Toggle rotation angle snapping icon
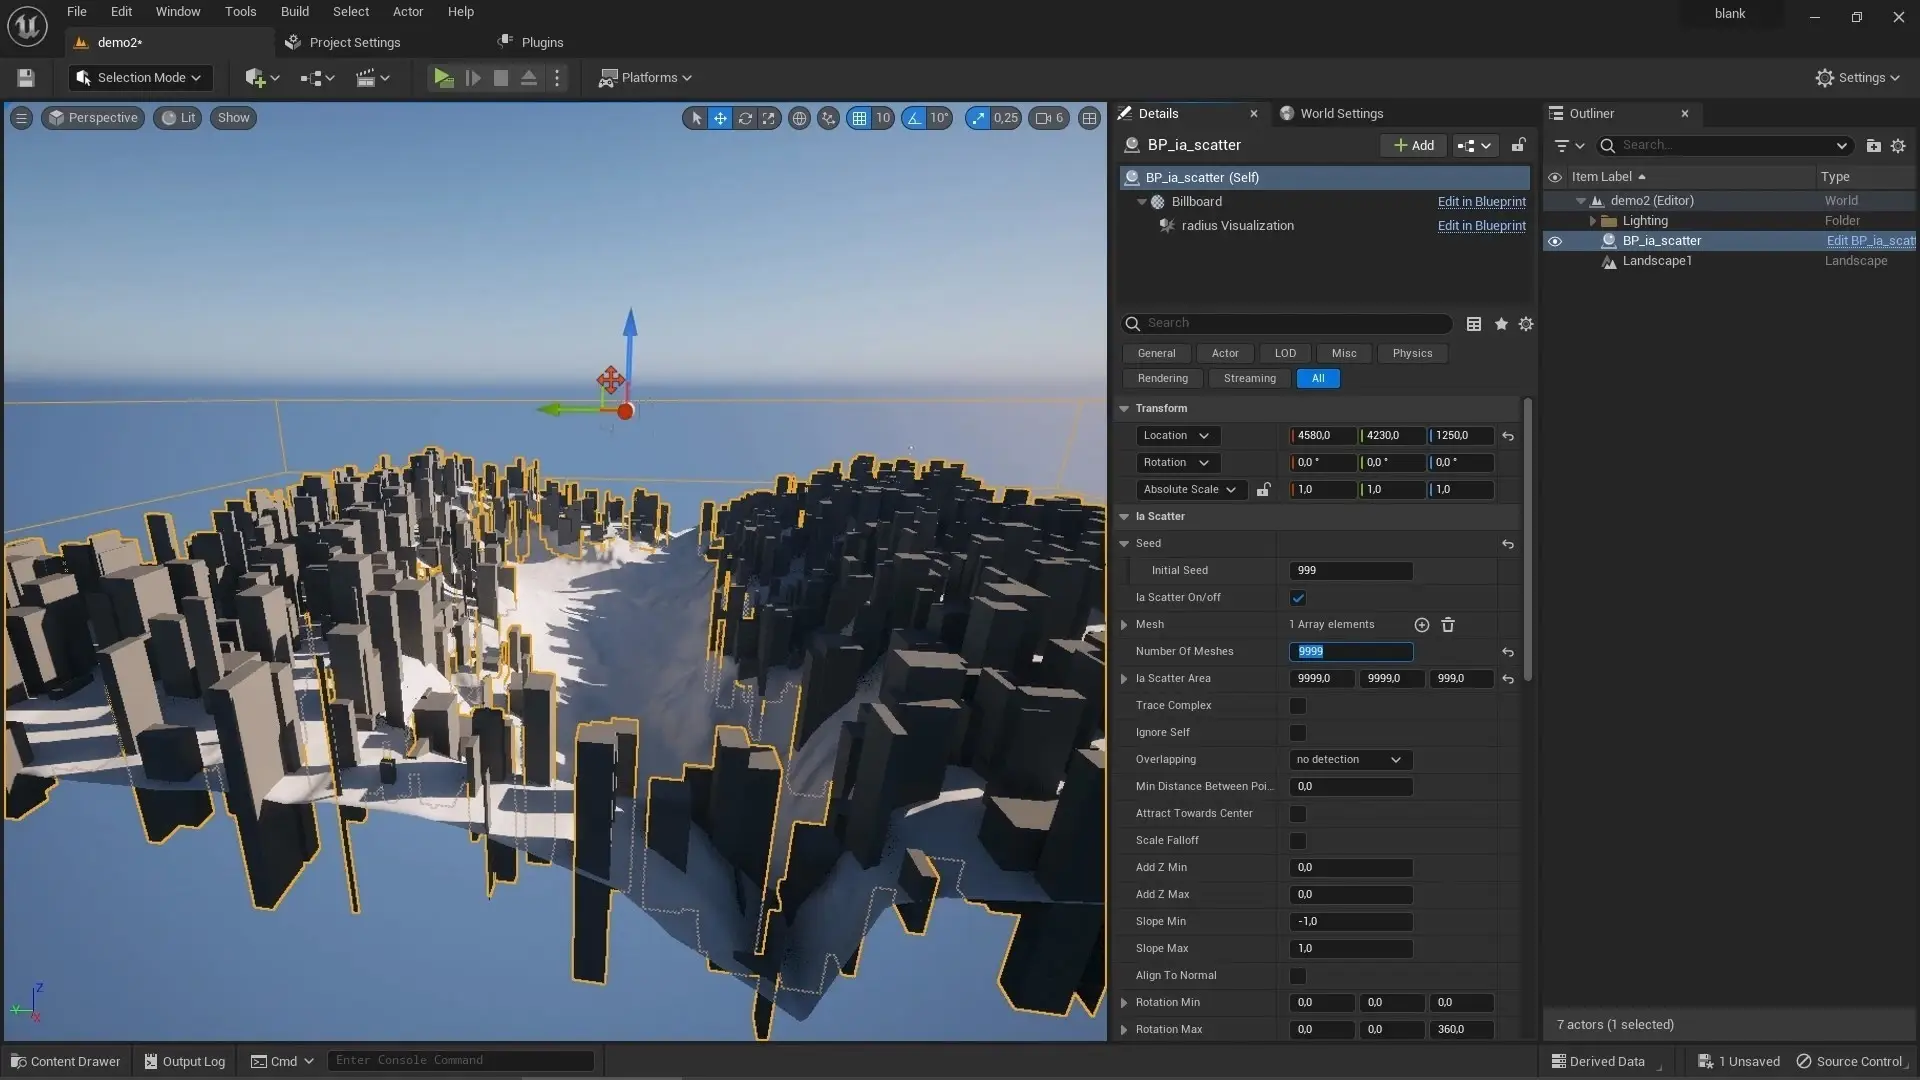This screenshot has width=1920, height=1080. 914,118
